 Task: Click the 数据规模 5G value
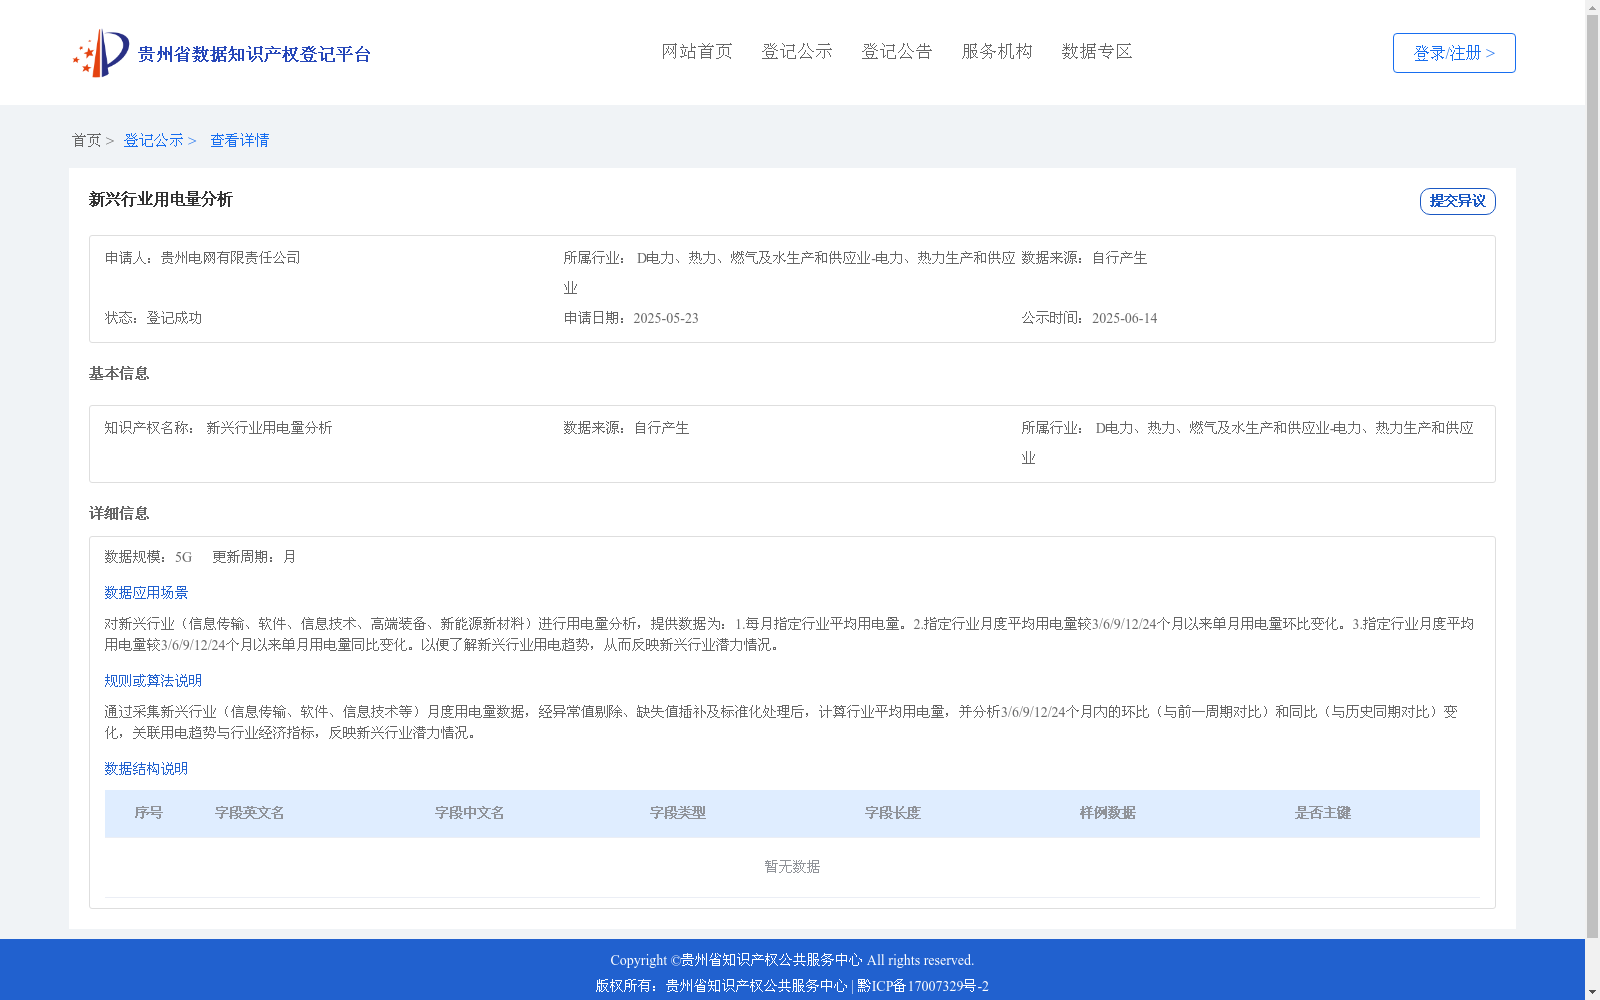pos(183,557)
